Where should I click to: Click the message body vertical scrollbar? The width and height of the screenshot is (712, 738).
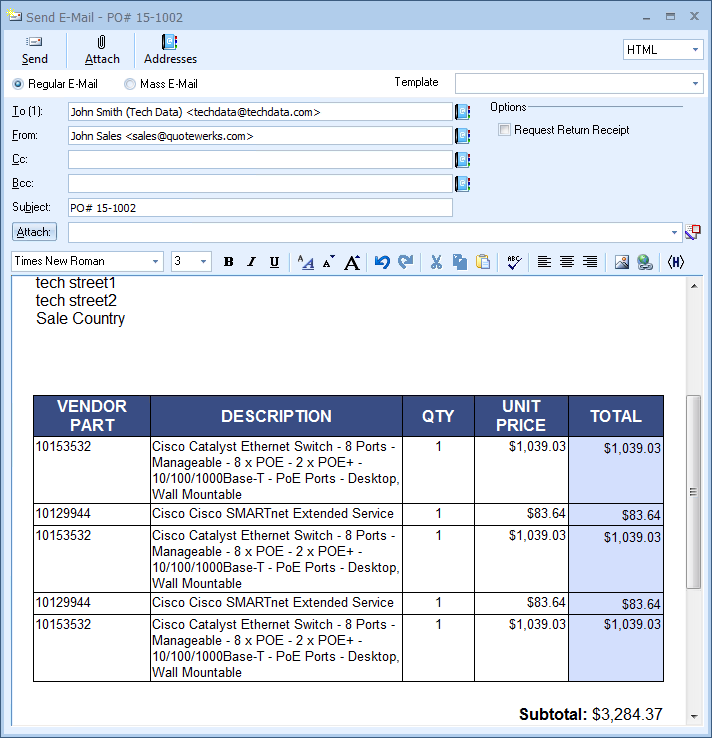[x=693, y=491]
